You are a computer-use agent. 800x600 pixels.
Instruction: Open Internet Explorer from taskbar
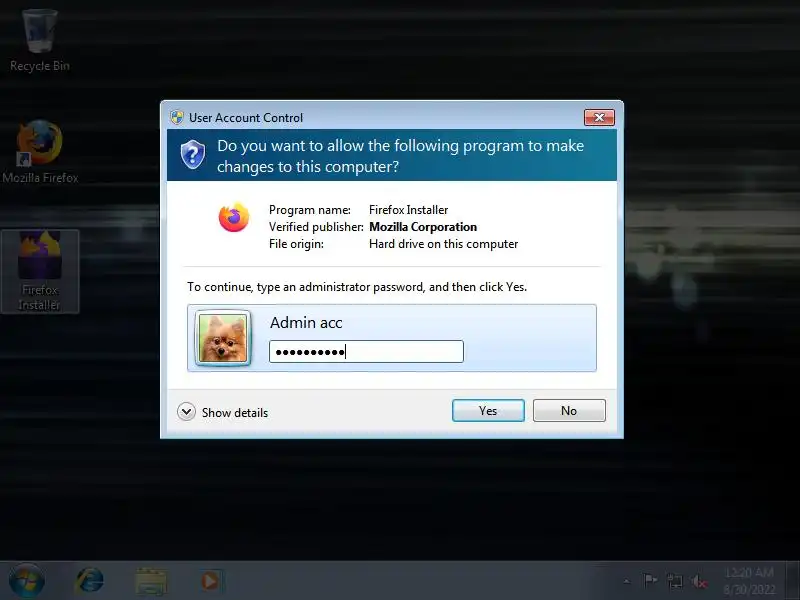90,581
